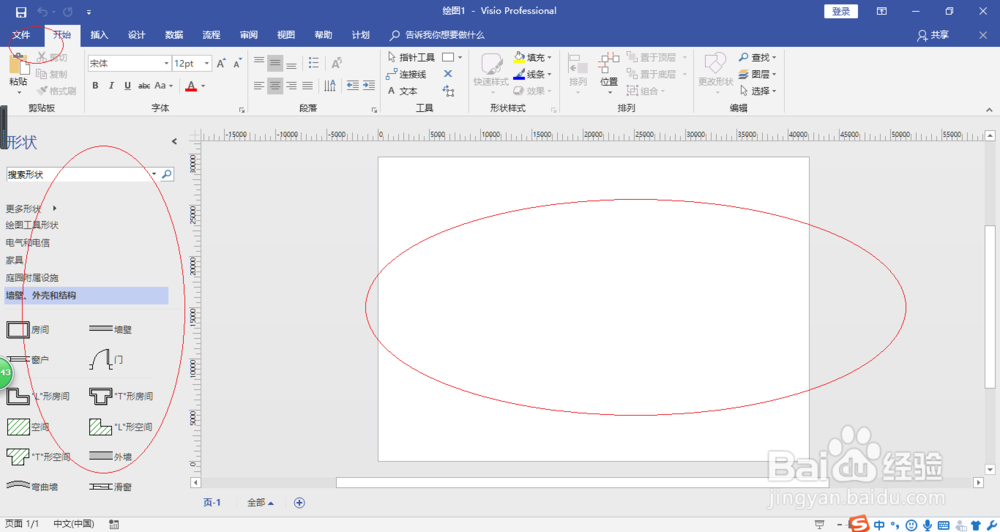Toggle Underline formatting
This screenshot has width=1000, height=532.
(x=128, y=85)
